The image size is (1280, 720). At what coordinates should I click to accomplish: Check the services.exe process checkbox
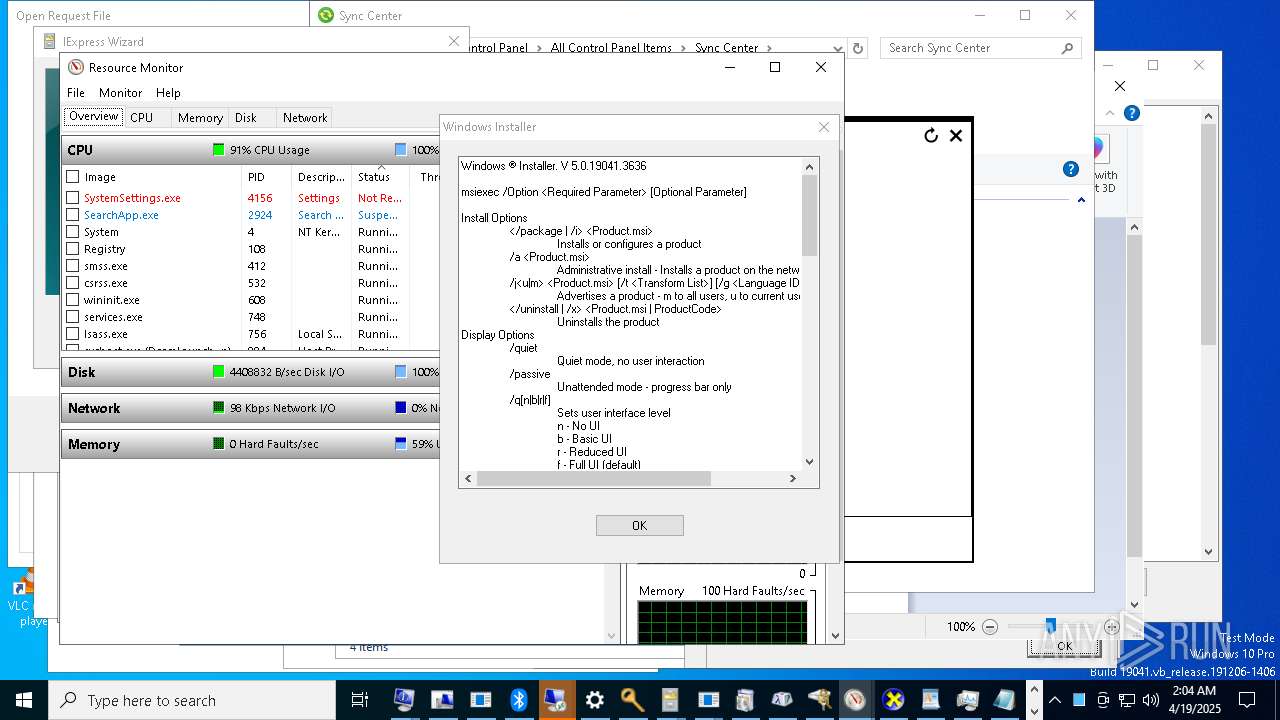[x=72, y=317]
